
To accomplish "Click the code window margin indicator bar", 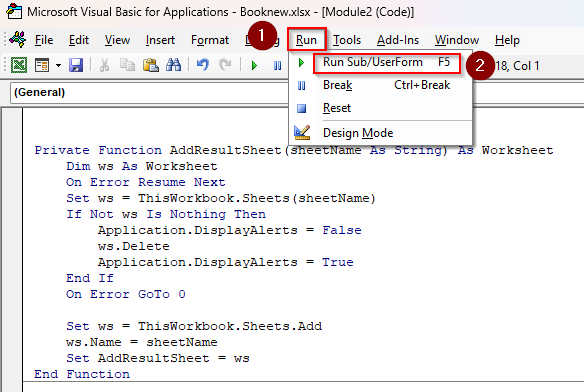I will tap(12, 250).
